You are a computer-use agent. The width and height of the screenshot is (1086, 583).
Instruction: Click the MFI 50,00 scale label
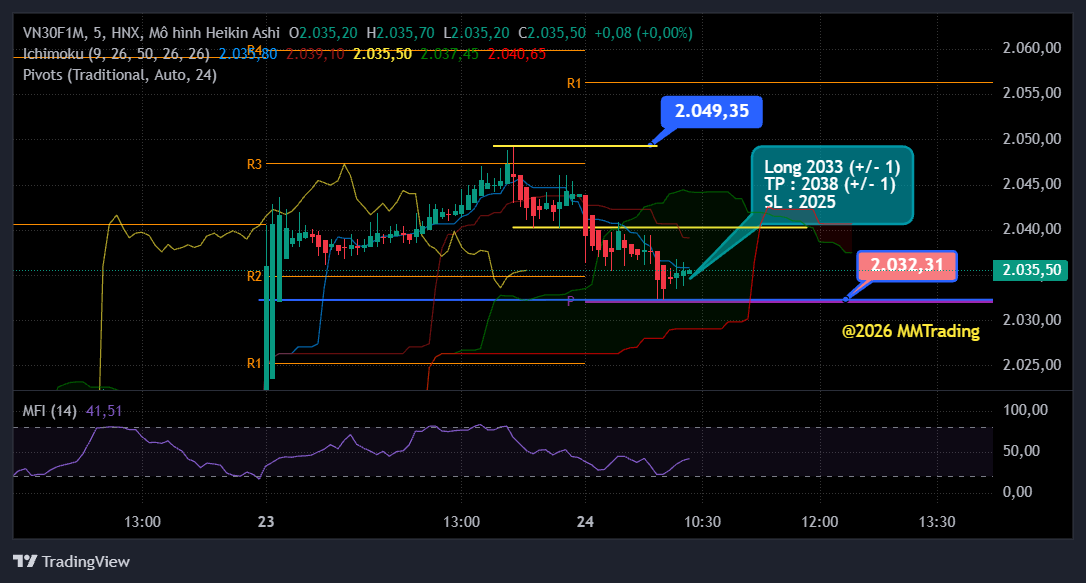[1021, 451]
